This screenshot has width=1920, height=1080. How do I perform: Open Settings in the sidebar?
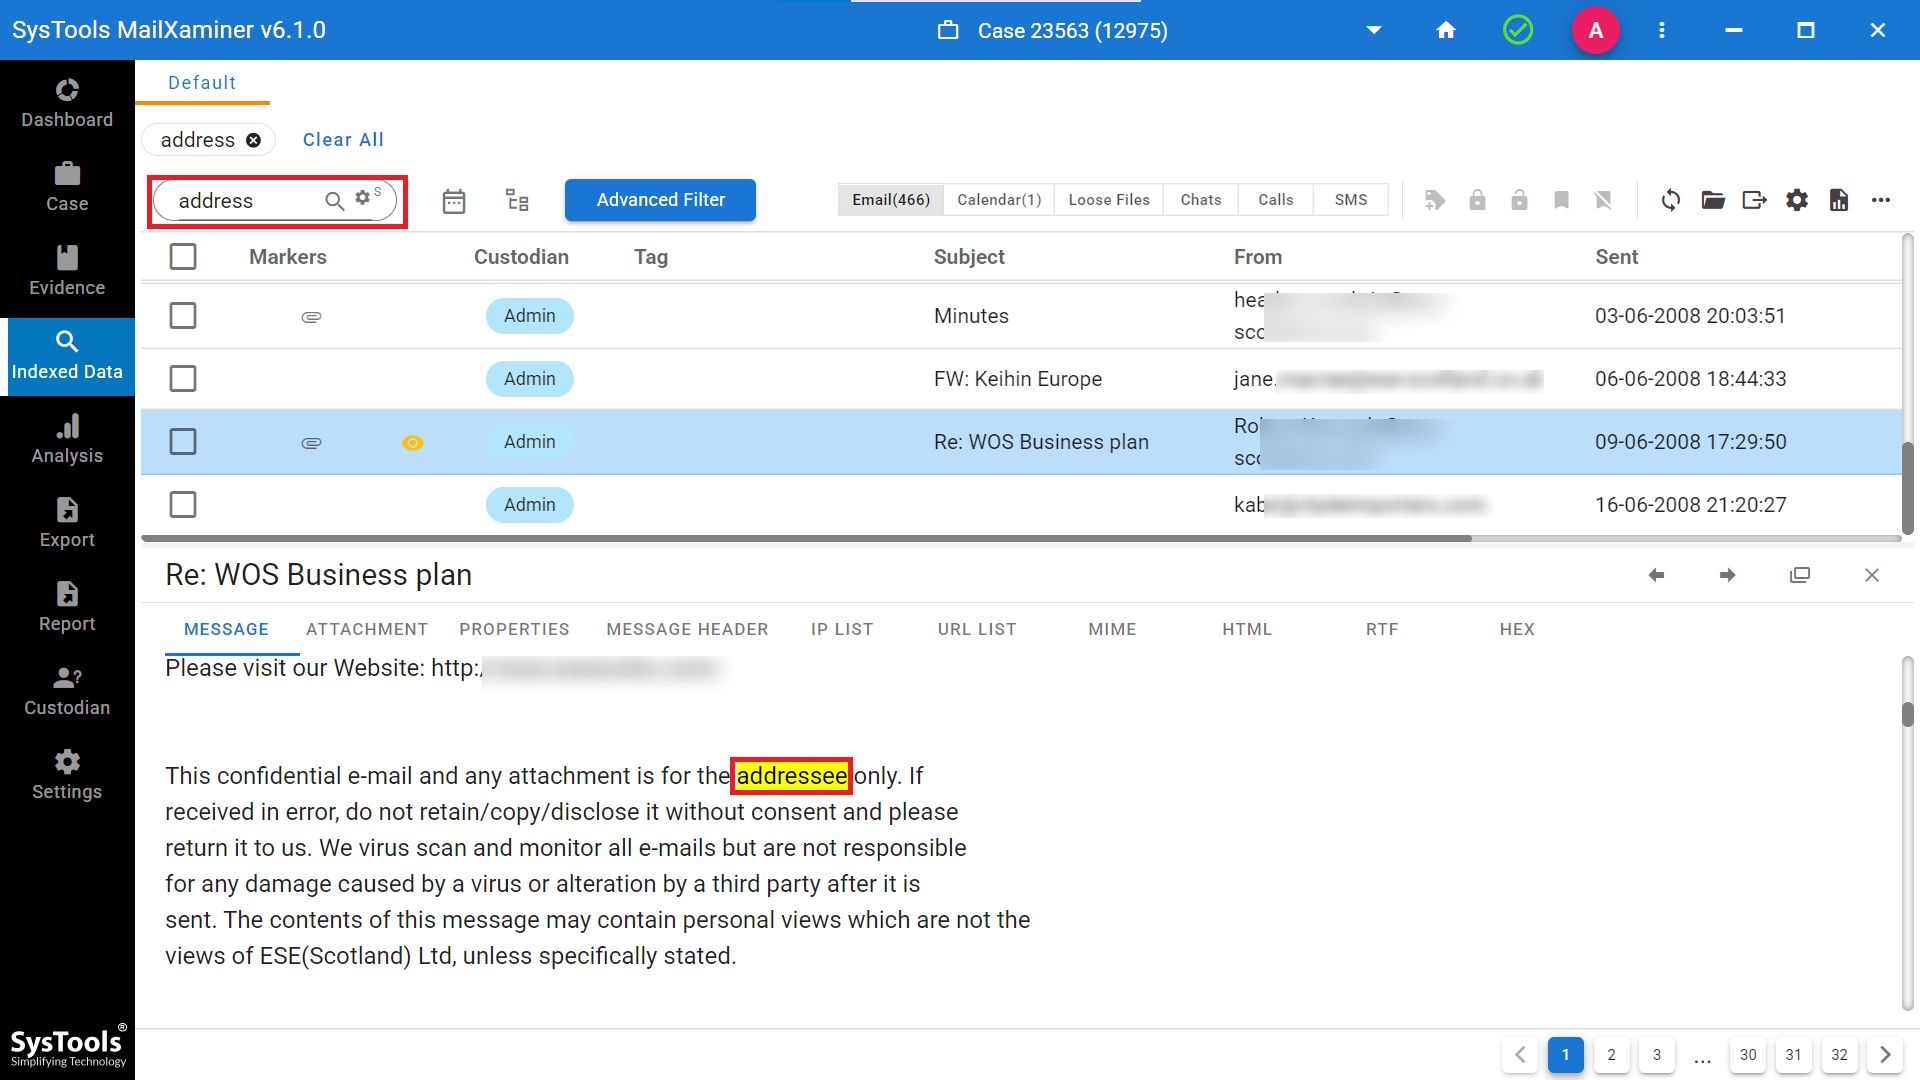[x=67, y=775]
